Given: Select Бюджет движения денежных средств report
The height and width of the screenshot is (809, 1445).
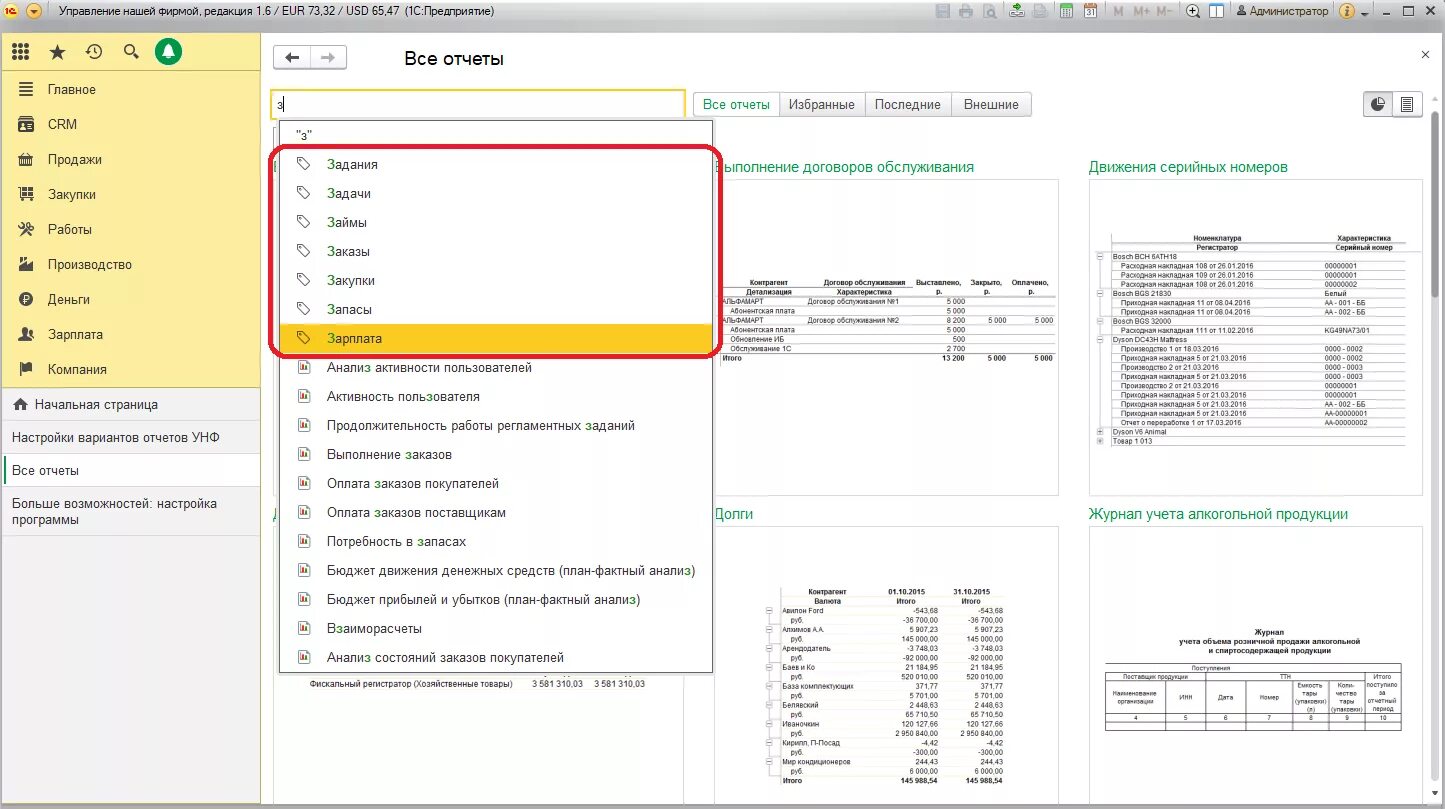Looking at the screenshot, I should tap(496, 570).
